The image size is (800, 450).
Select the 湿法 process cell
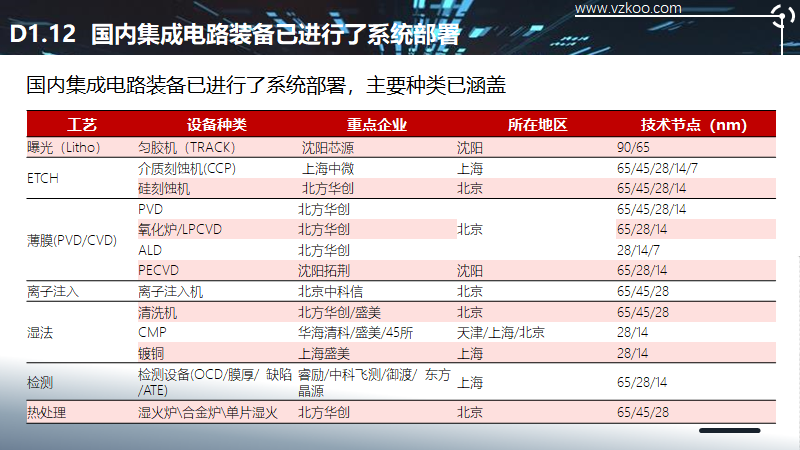(x=40, y=333)
